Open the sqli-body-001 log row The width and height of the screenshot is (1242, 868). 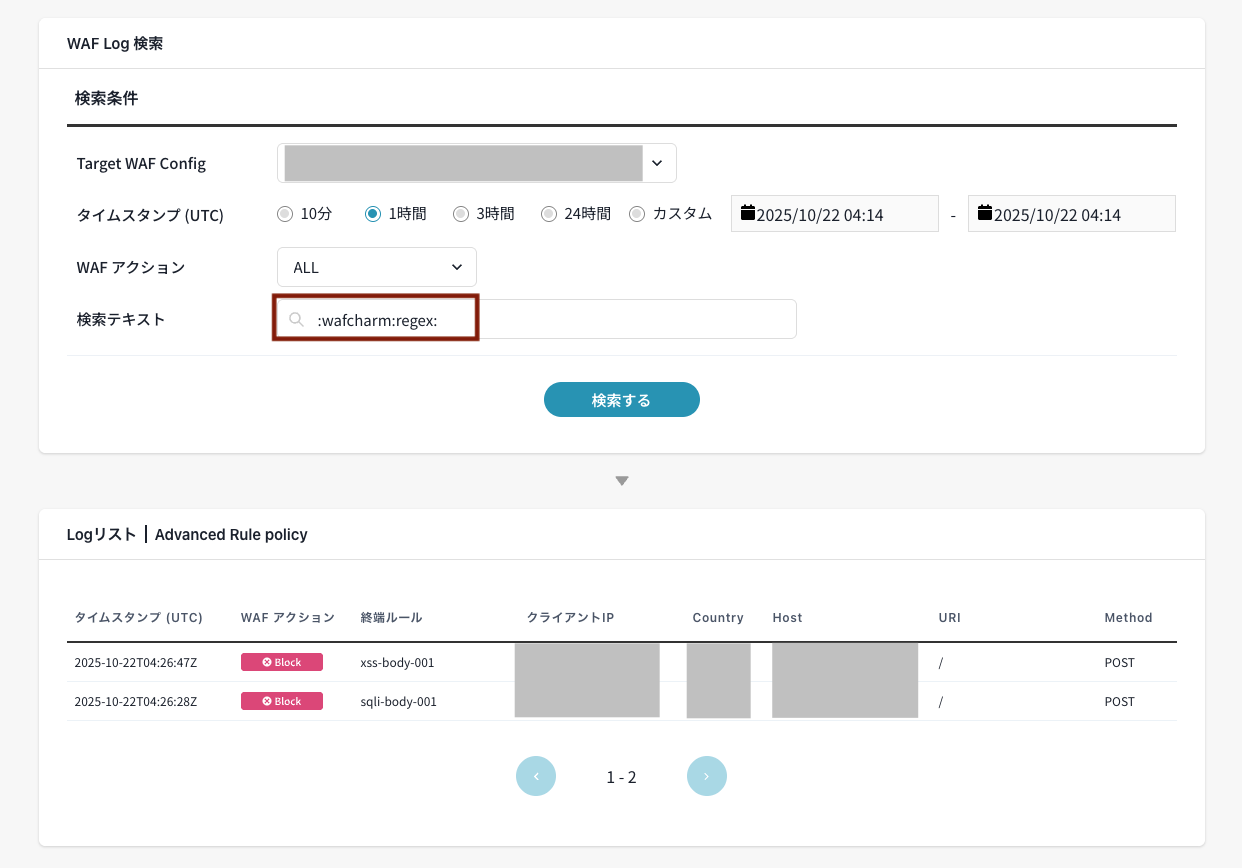pyautogui.click(x=398, y=701)
